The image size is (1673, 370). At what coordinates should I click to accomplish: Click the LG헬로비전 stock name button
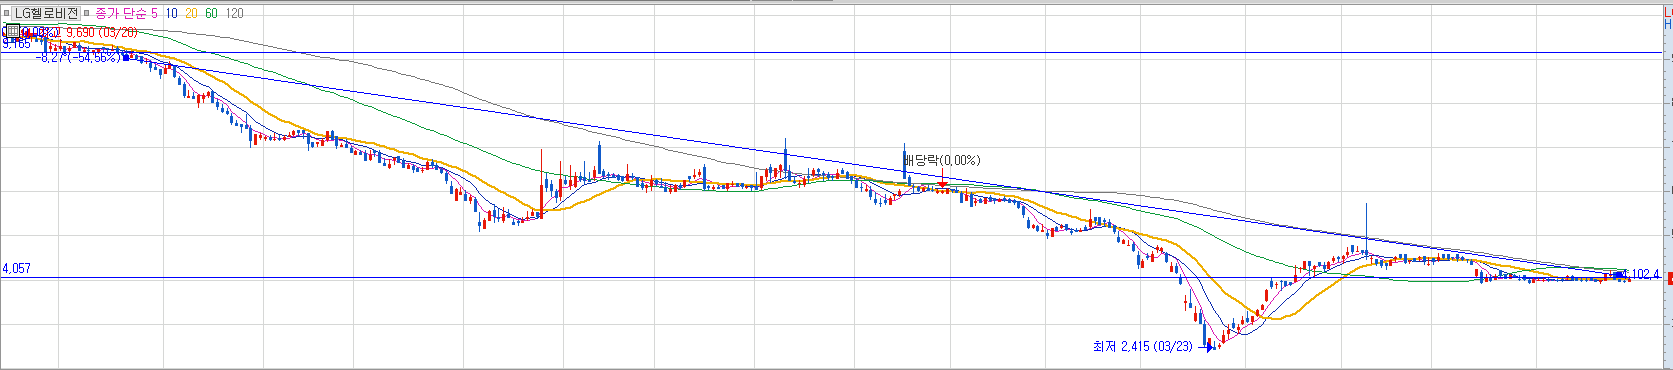46,13
